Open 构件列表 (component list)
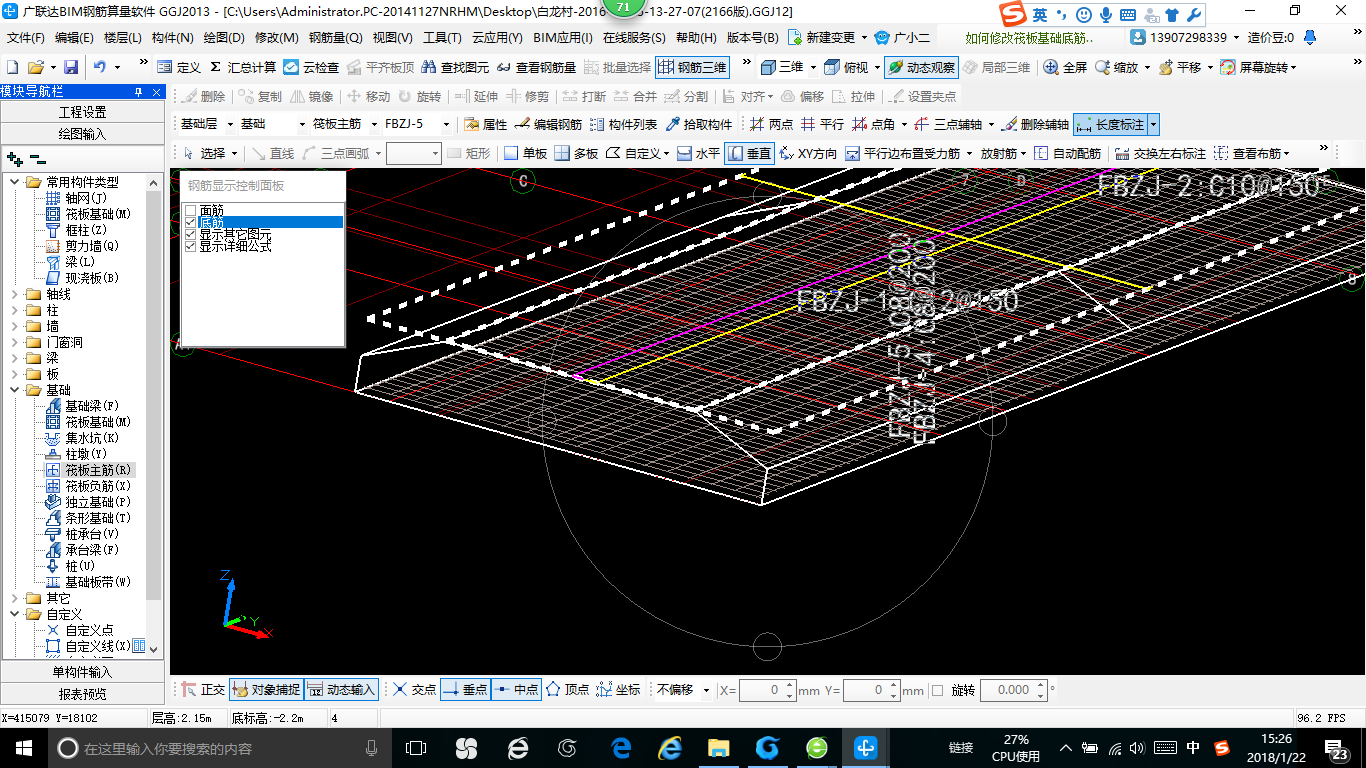The image size is (1366, 768). (x=623, y=125)
